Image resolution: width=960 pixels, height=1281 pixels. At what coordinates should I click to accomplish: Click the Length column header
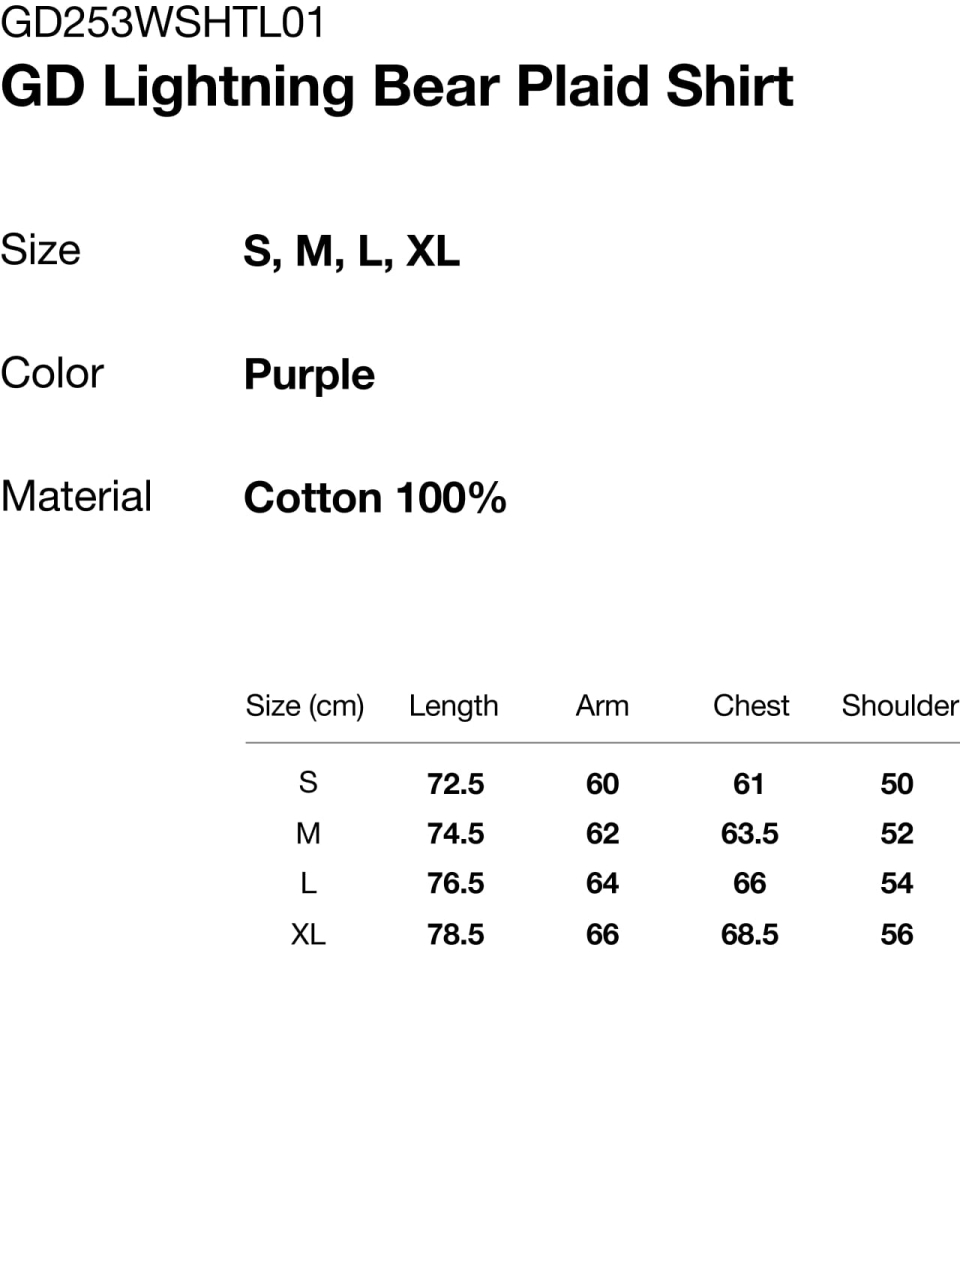[x=453, y=706]
